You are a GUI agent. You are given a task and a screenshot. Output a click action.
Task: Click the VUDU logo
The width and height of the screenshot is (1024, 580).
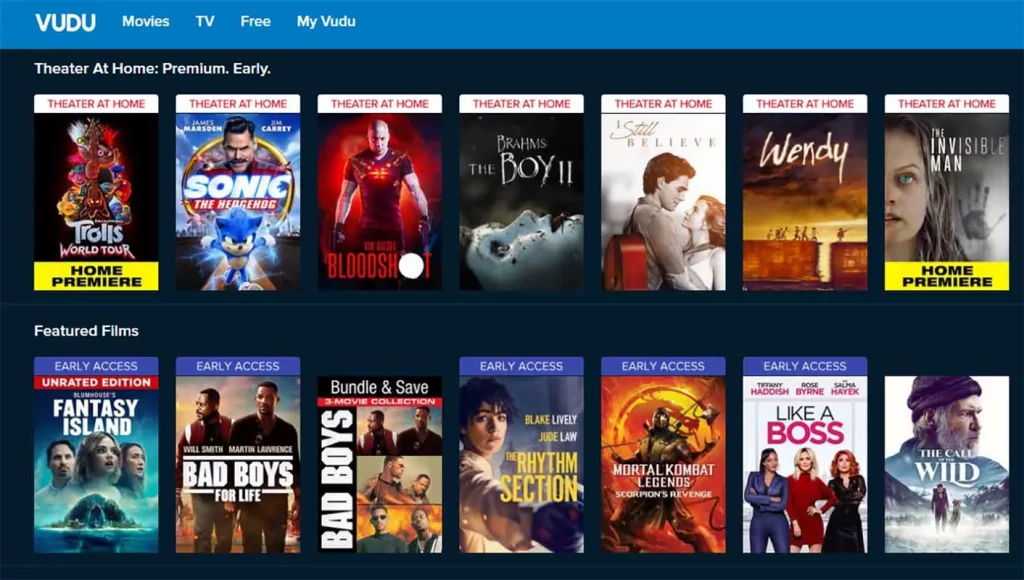tap(65, 22)
